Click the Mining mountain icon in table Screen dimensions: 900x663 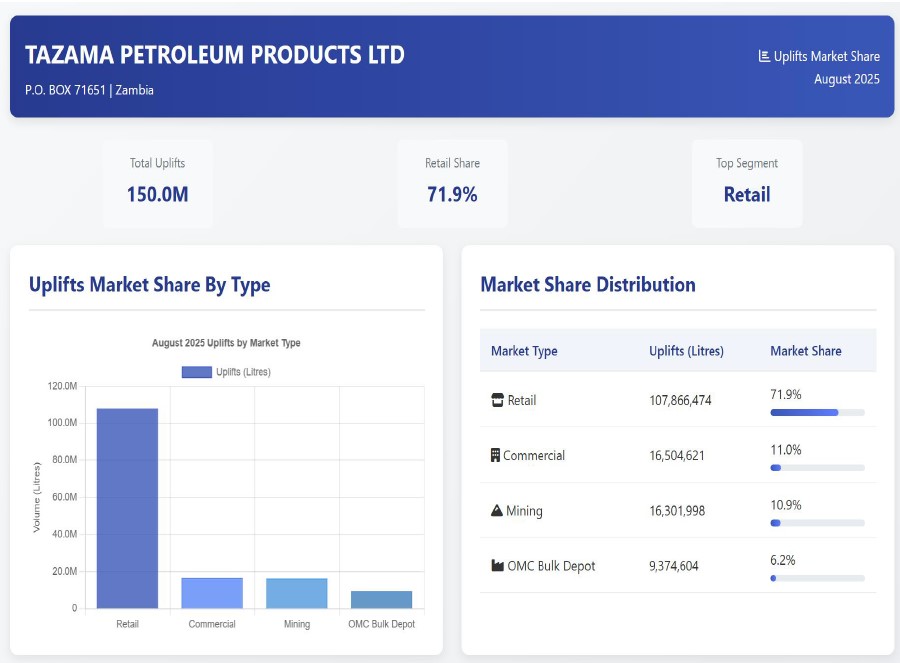pyautogui.click(x=497, y=511)
